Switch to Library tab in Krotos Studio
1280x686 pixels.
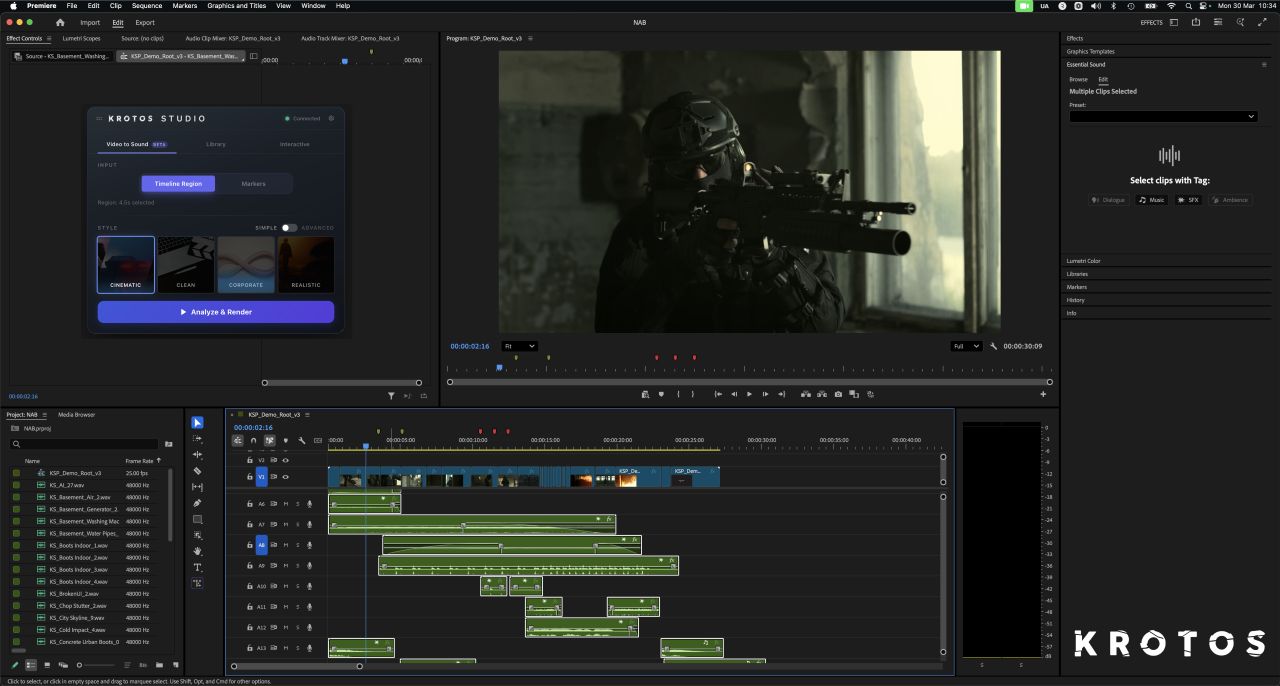pyautogui.click(x=216, y=144)
